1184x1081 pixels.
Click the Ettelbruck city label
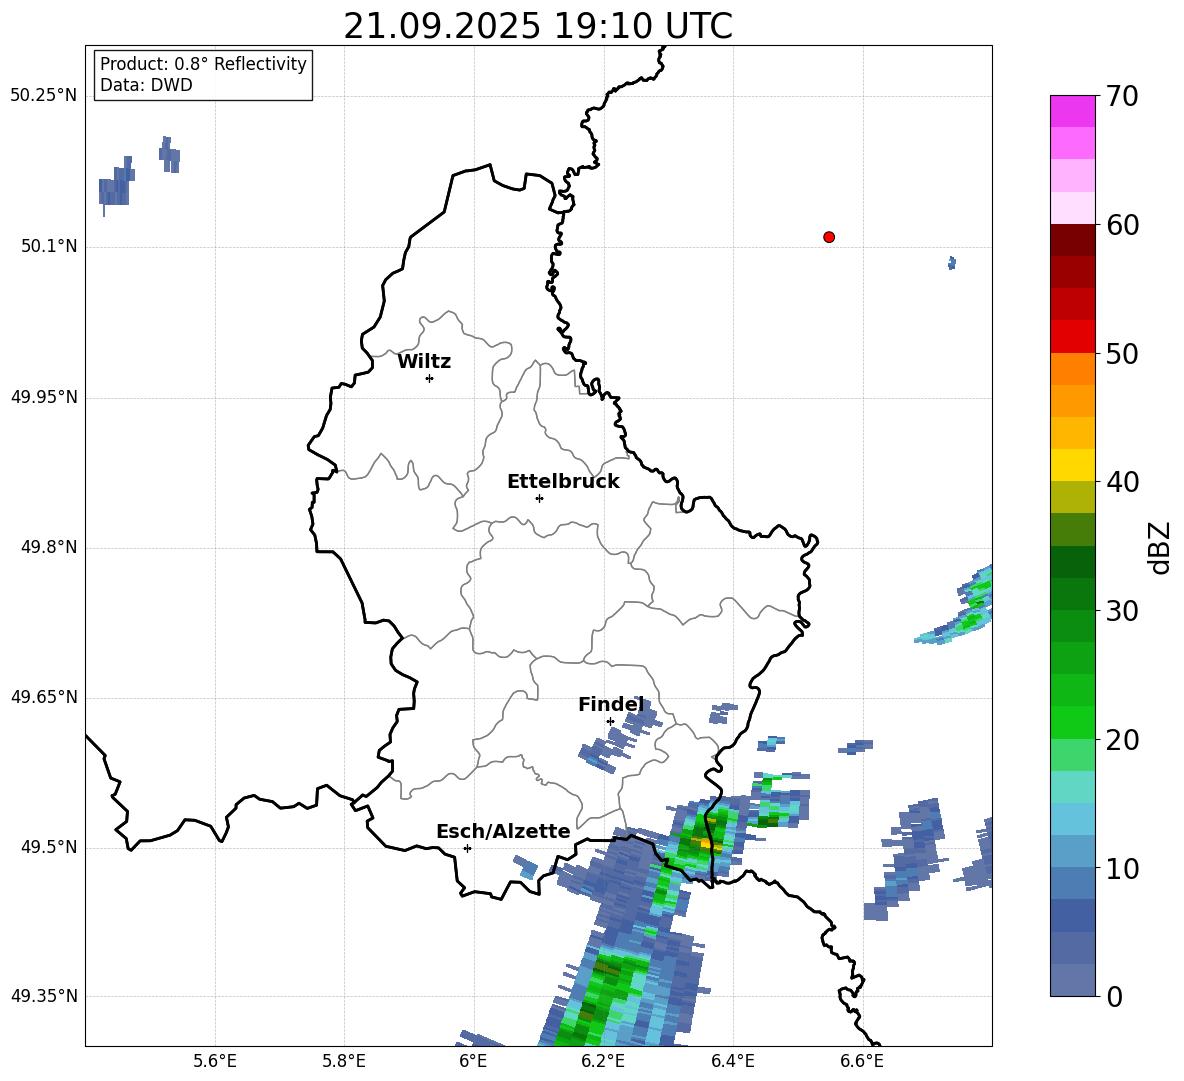coord(563,482)
